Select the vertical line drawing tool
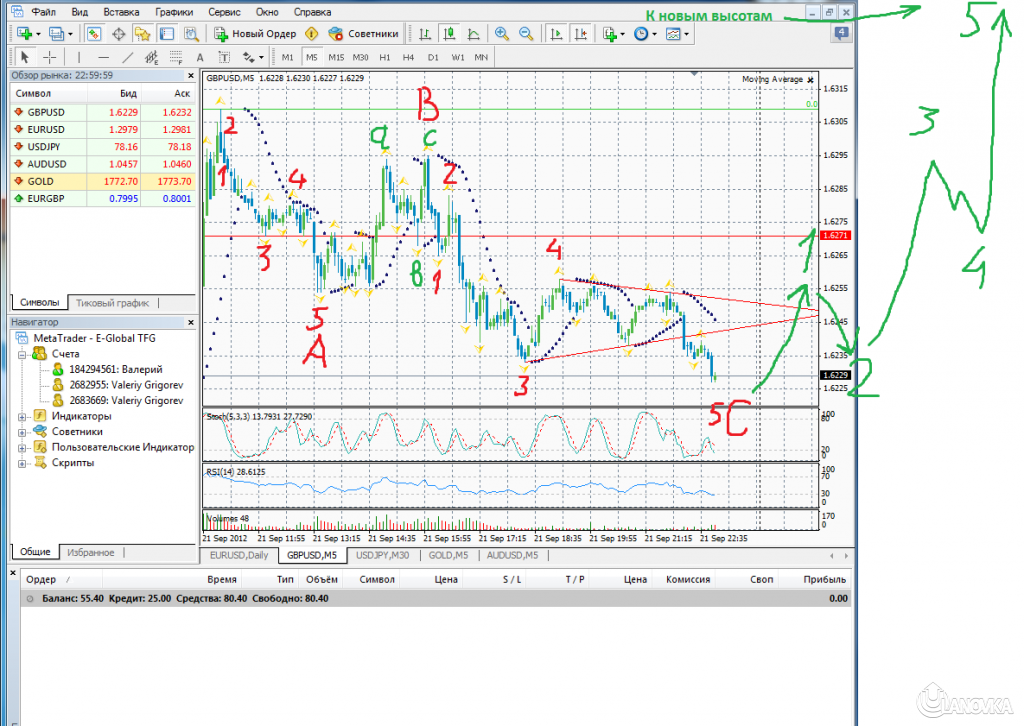Image resolution: width=1024 pixels, height=726 pixels. click(x=76, y=57)
